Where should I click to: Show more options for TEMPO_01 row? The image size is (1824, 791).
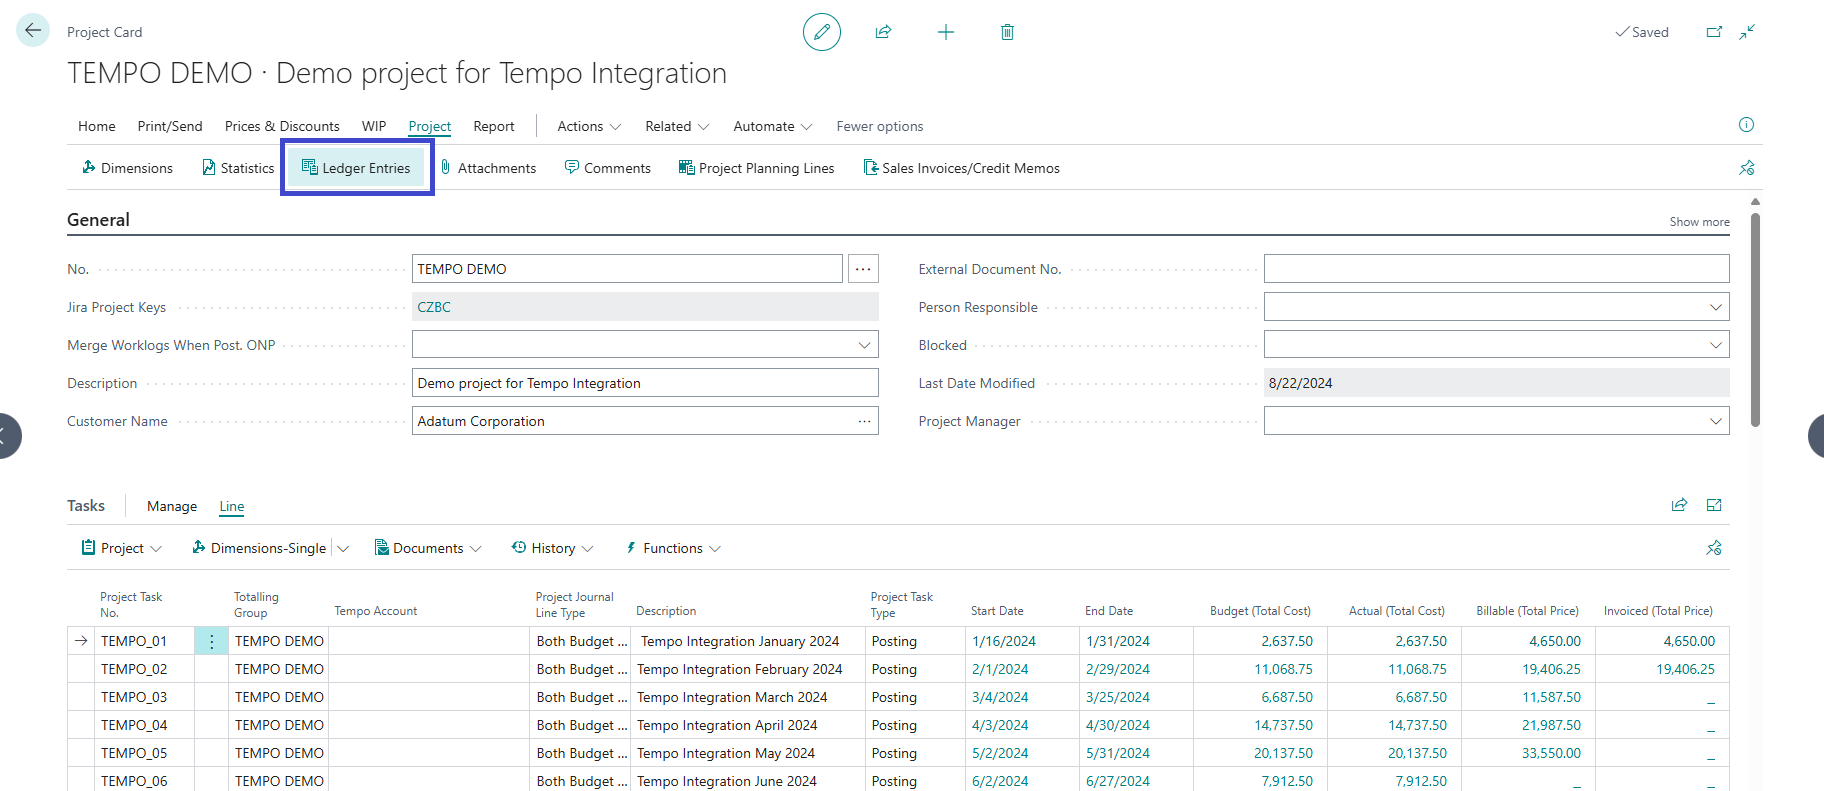click(x=212, y=641)
